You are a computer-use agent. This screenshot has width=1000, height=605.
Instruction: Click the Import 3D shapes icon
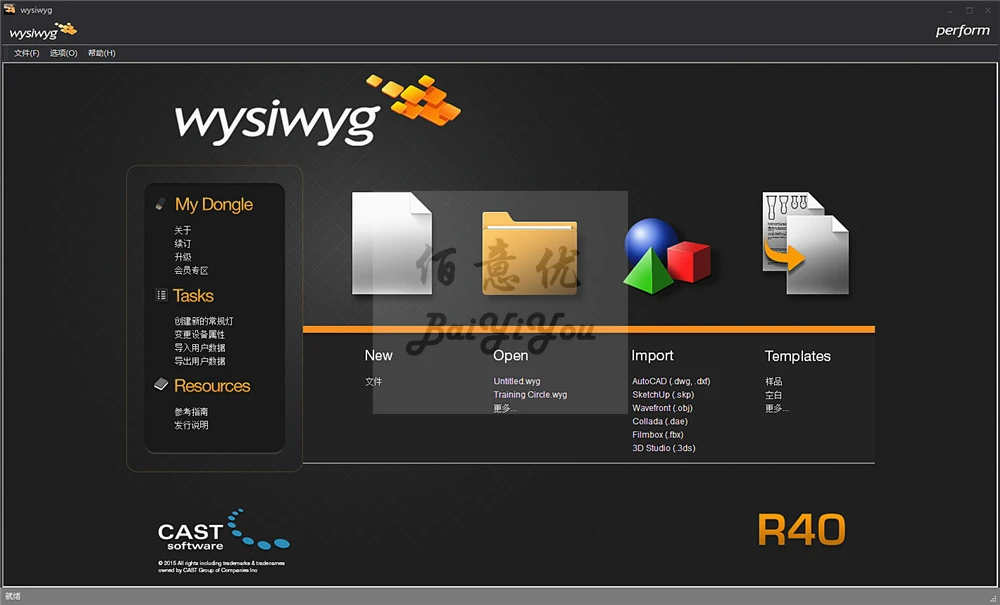(x=667, y=256)
